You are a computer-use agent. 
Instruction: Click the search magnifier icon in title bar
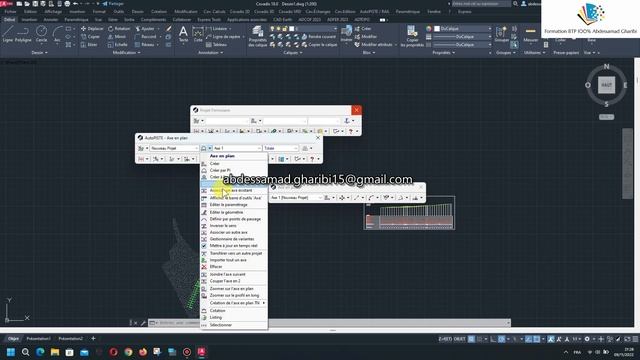tap(516, 4)
